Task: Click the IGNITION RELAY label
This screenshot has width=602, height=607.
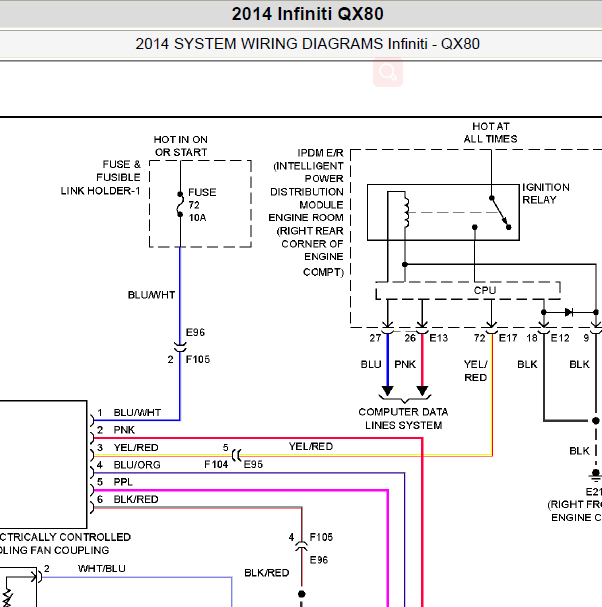Action: [546, 194]
